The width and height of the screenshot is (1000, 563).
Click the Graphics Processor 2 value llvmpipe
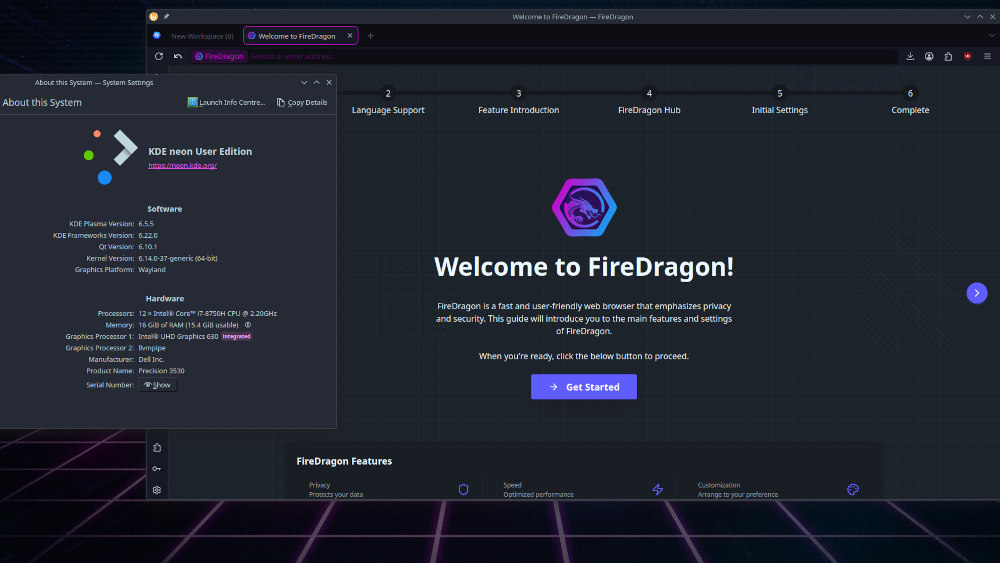152,347
